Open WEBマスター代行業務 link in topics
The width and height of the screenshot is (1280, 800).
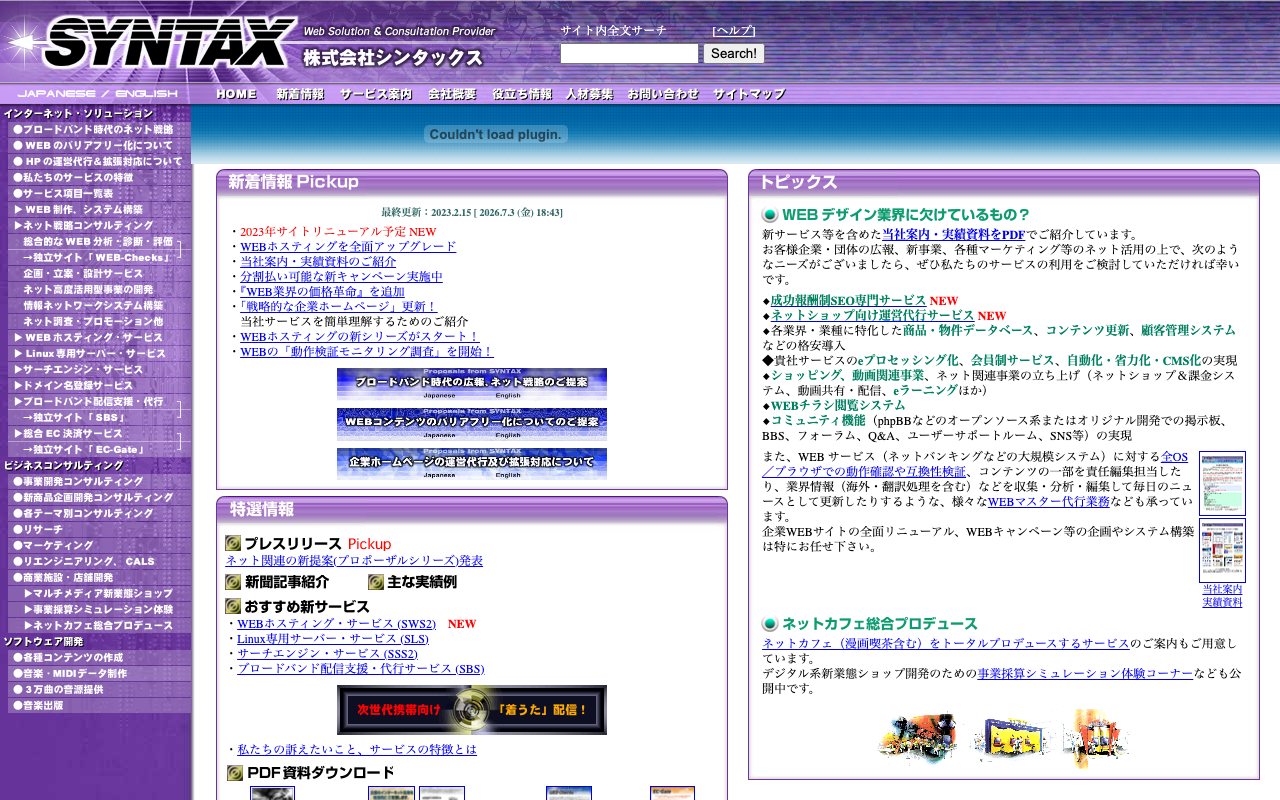point(1049,501)
